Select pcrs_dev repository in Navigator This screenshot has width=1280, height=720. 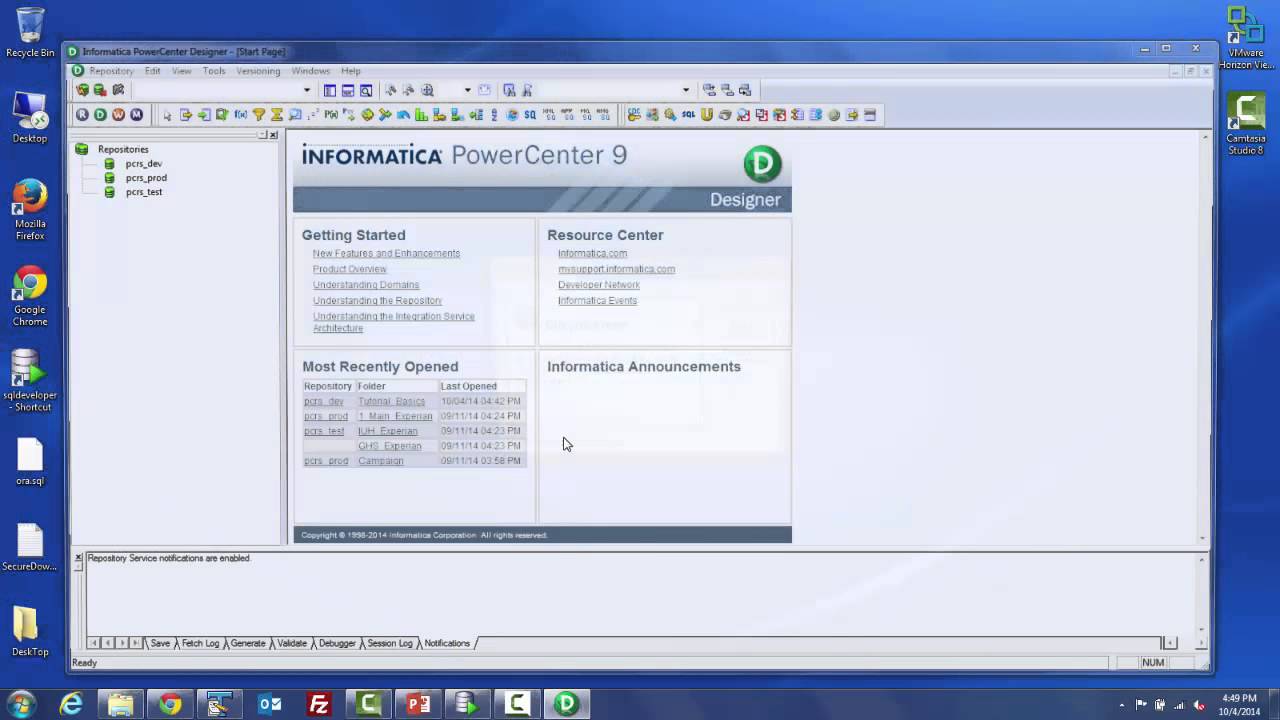pyautogui.click(x=143, y=163)
